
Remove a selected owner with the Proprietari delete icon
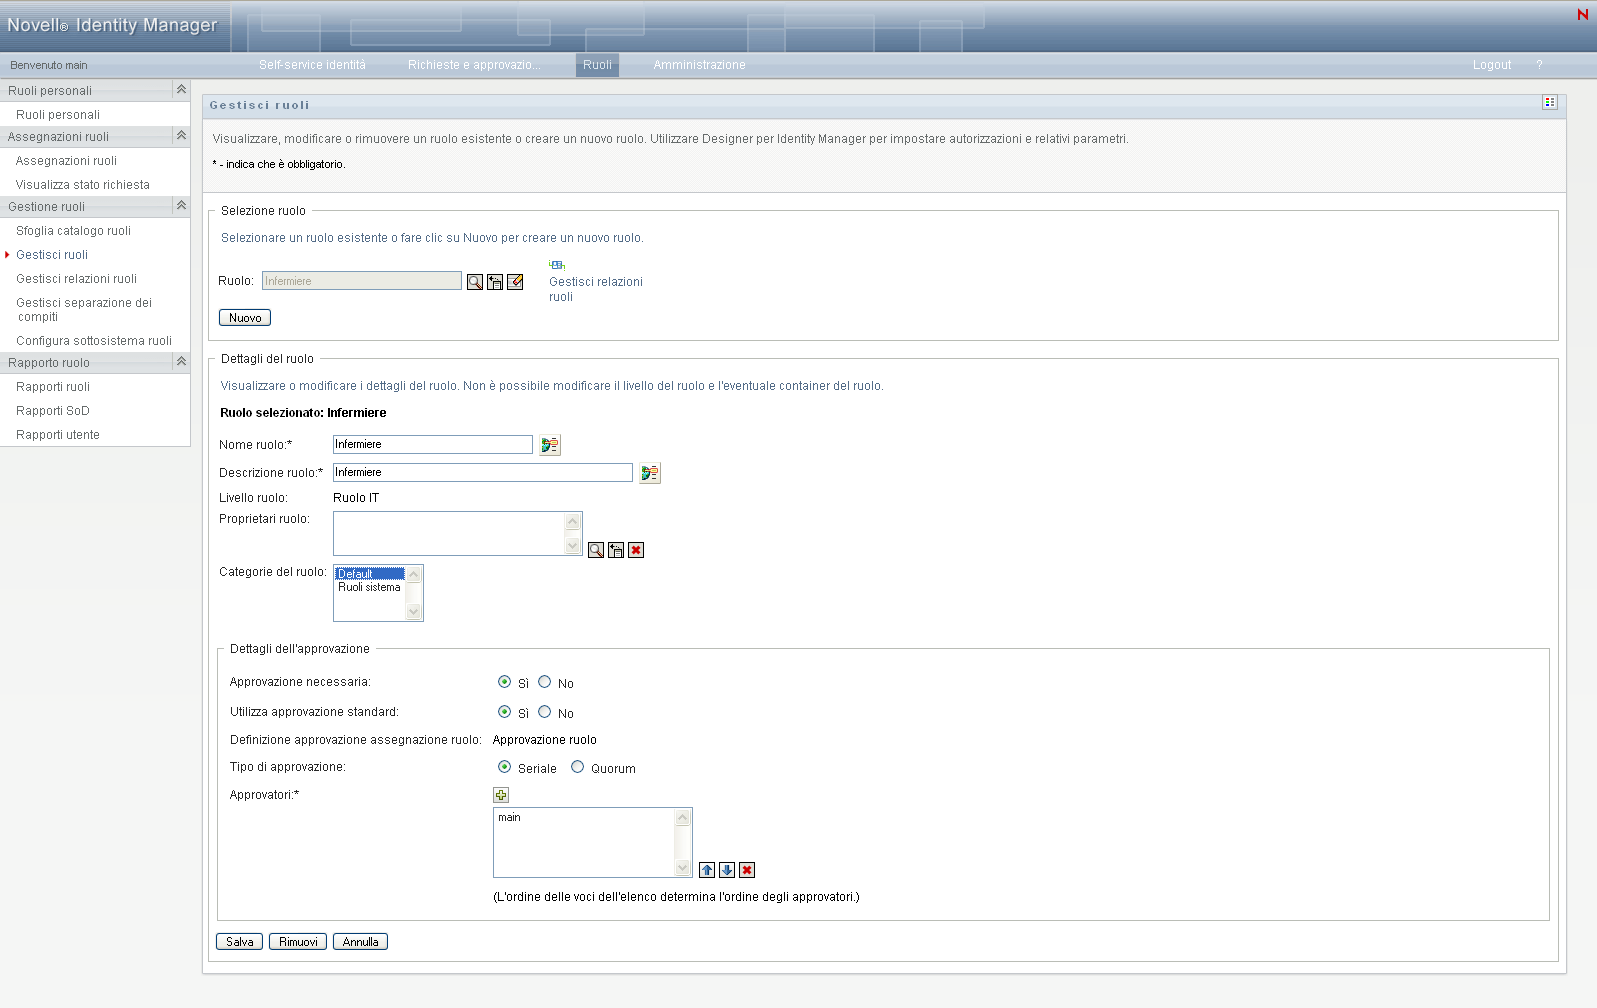click(x=636, y=550)
